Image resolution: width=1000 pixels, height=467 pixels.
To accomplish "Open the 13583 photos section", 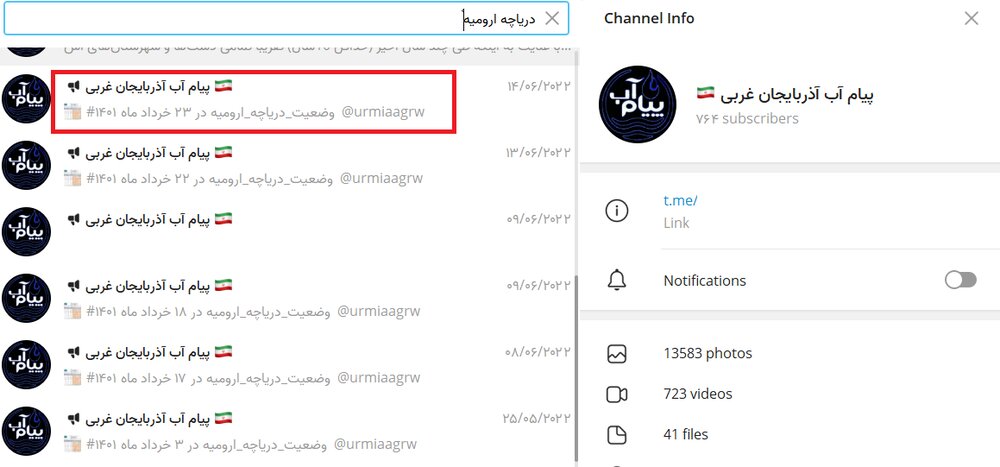I will point(707,353).
